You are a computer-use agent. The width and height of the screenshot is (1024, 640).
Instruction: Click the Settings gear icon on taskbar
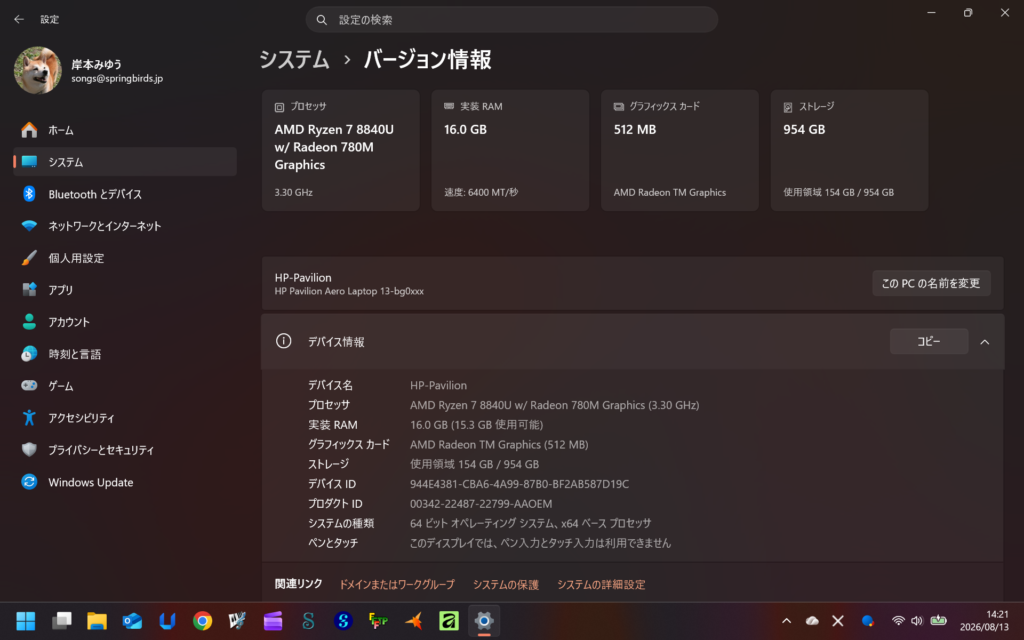tap(484, 621)
